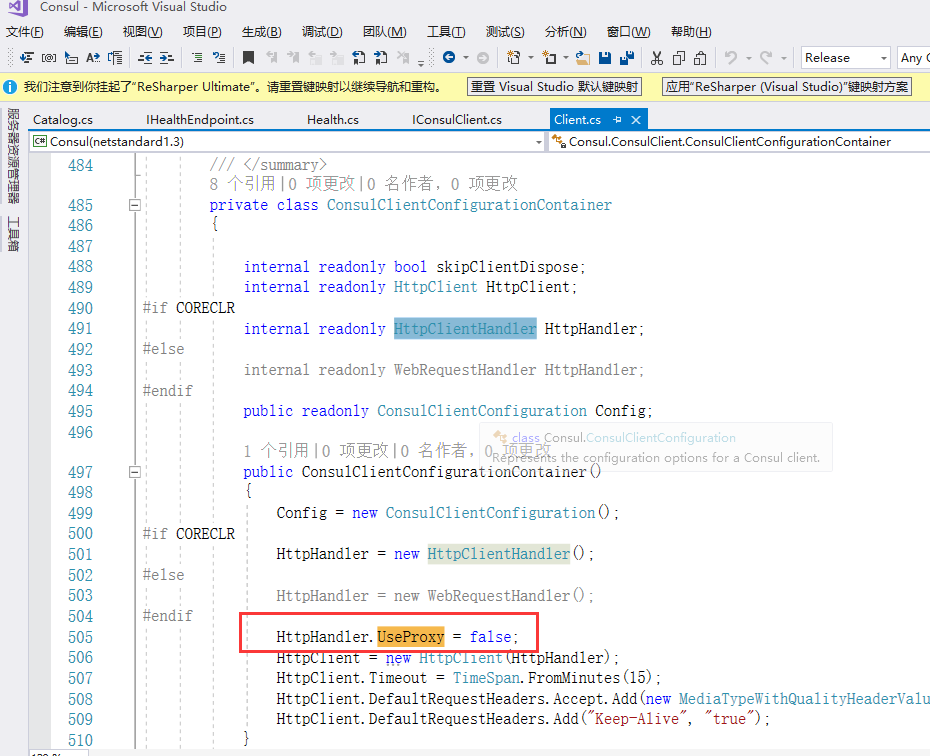Click 重置 Visual Studio 默认键映射 button
930x756 pixels.
pyautogui.click(x=555, y=87)
